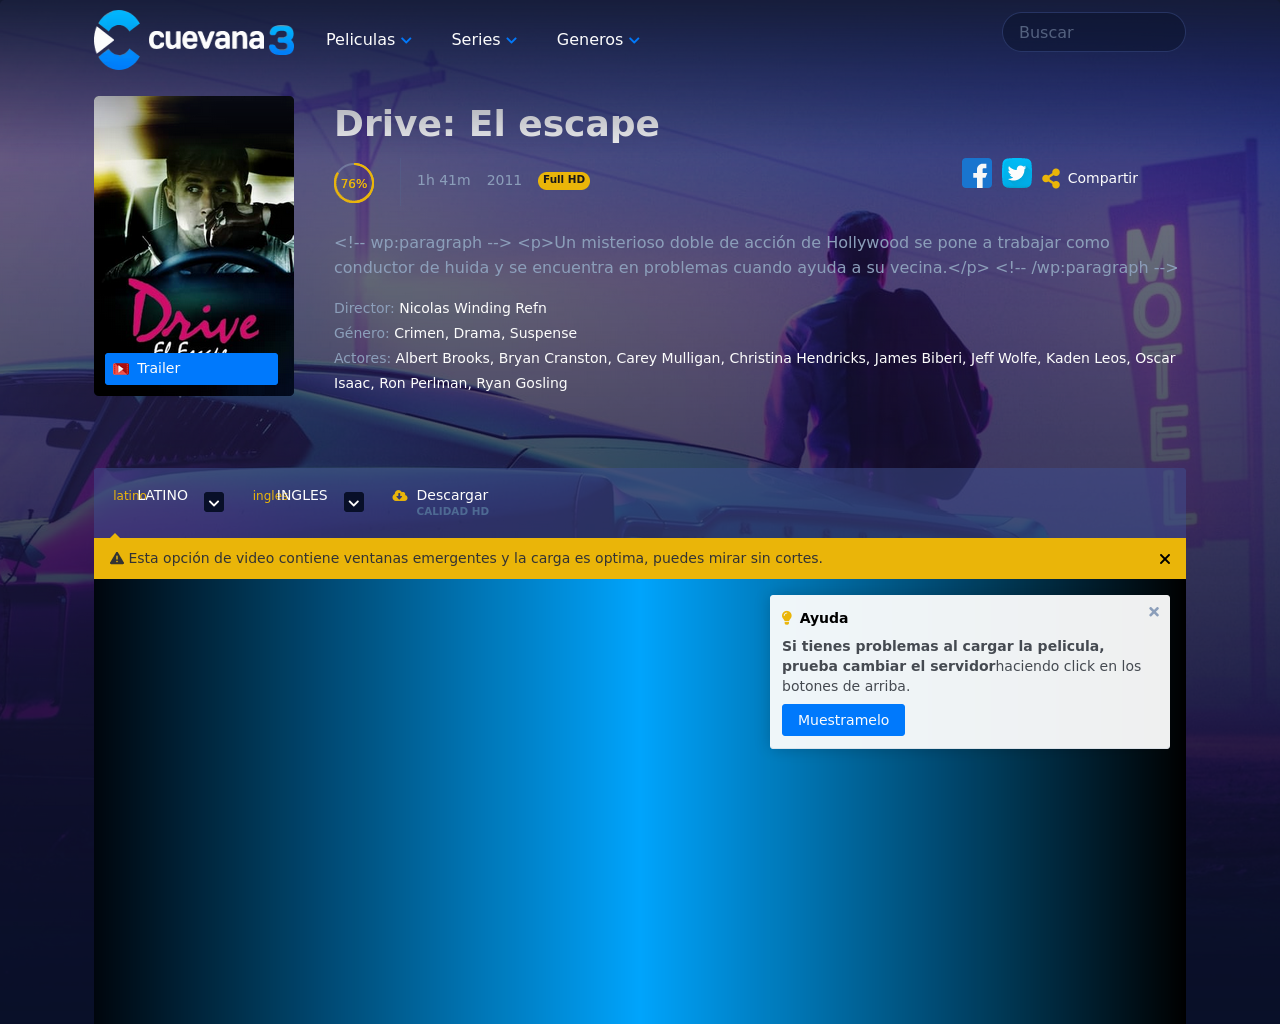The width and height of the screenshot is (1280, 1024).
Task: Click the Compartir share icon
Action: [x=1051, y=179]
